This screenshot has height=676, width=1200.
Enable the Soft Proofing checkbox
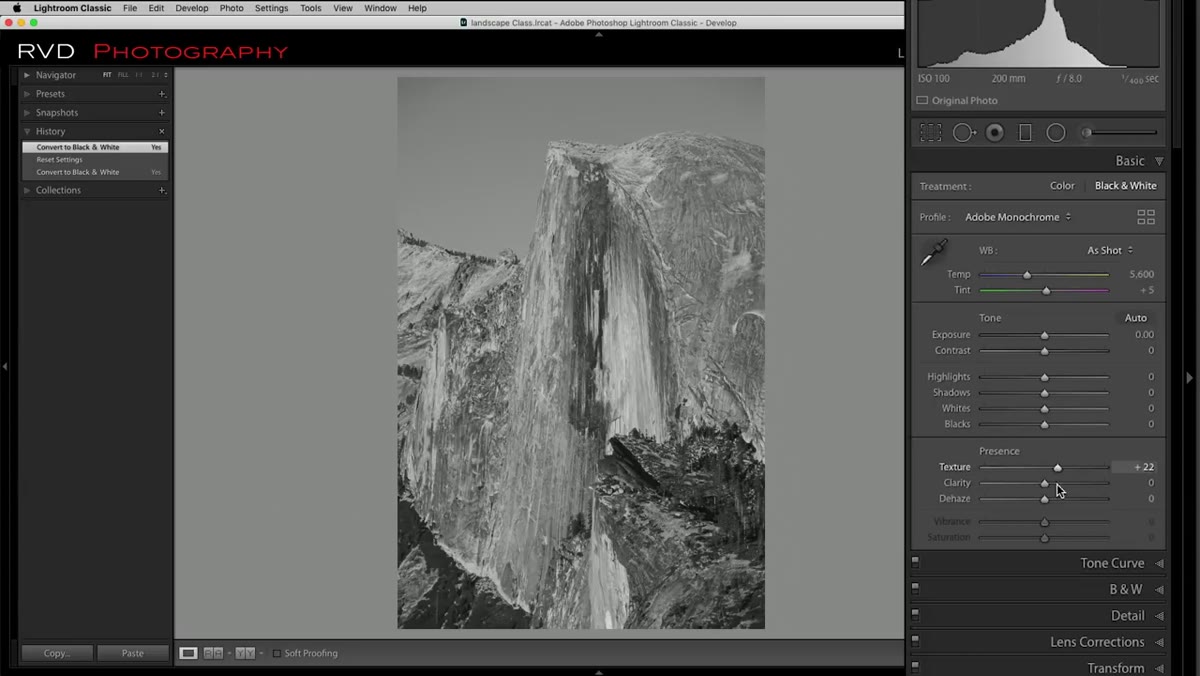(277, 653)
